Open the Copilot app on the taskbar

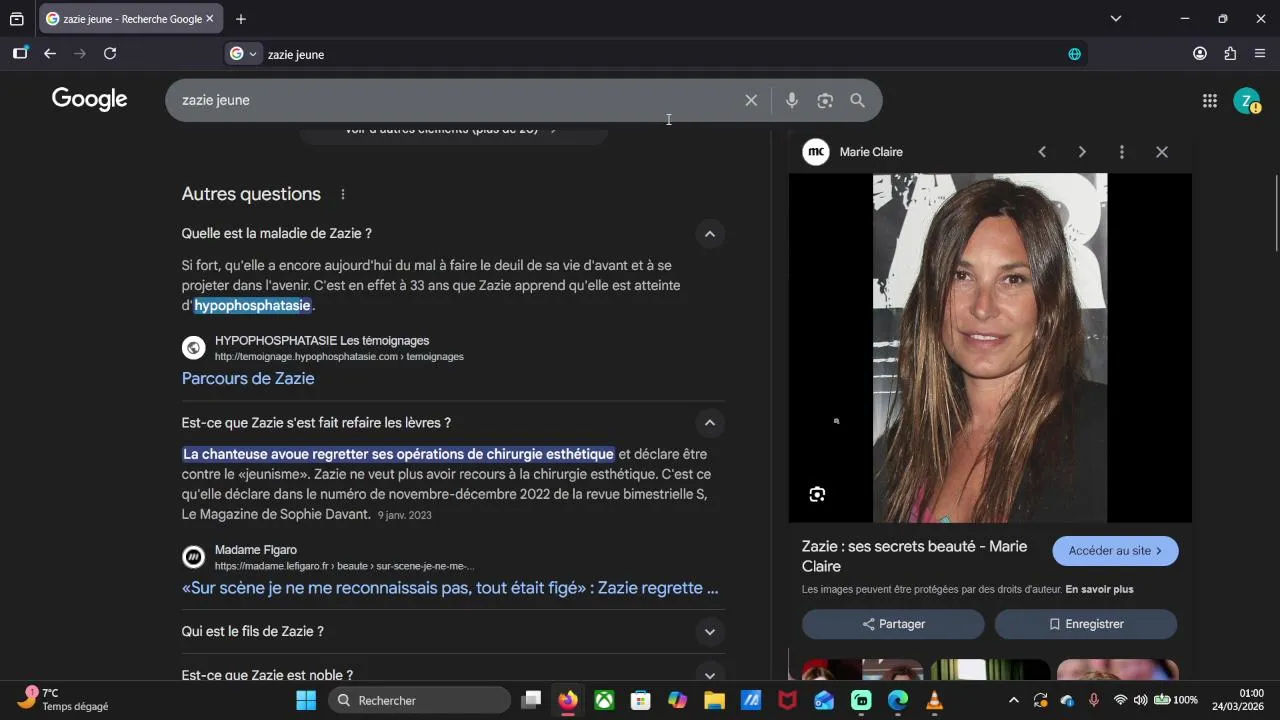pos(677,700)
